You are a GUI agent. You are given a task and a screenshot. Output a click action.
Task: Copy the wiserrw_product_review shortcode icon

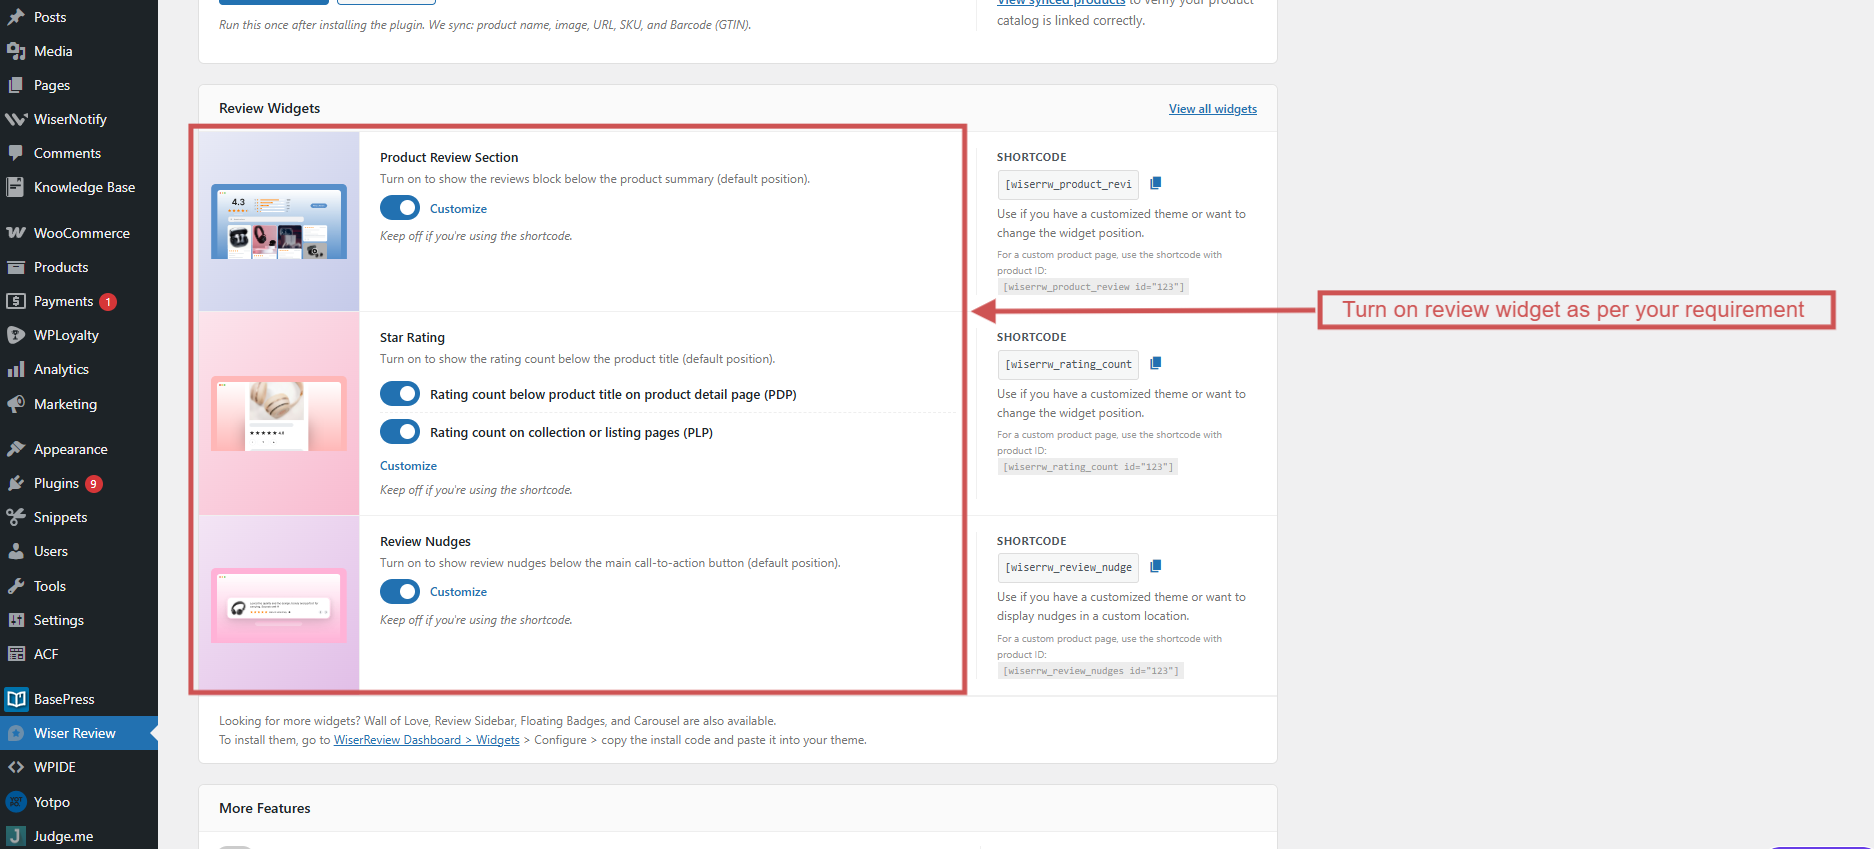point(1155,183)
